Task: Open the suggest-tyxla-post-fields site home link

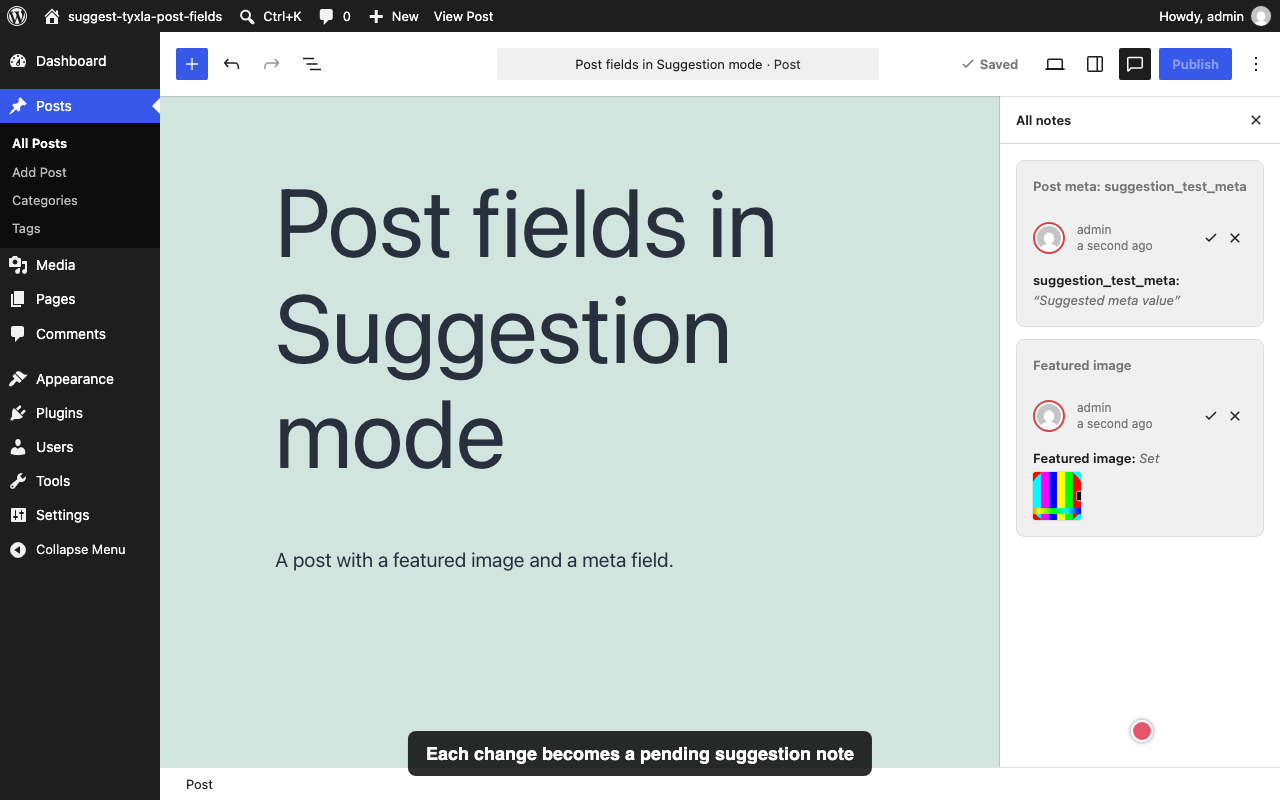Action: pyautogui.click(x=133, y=16)
